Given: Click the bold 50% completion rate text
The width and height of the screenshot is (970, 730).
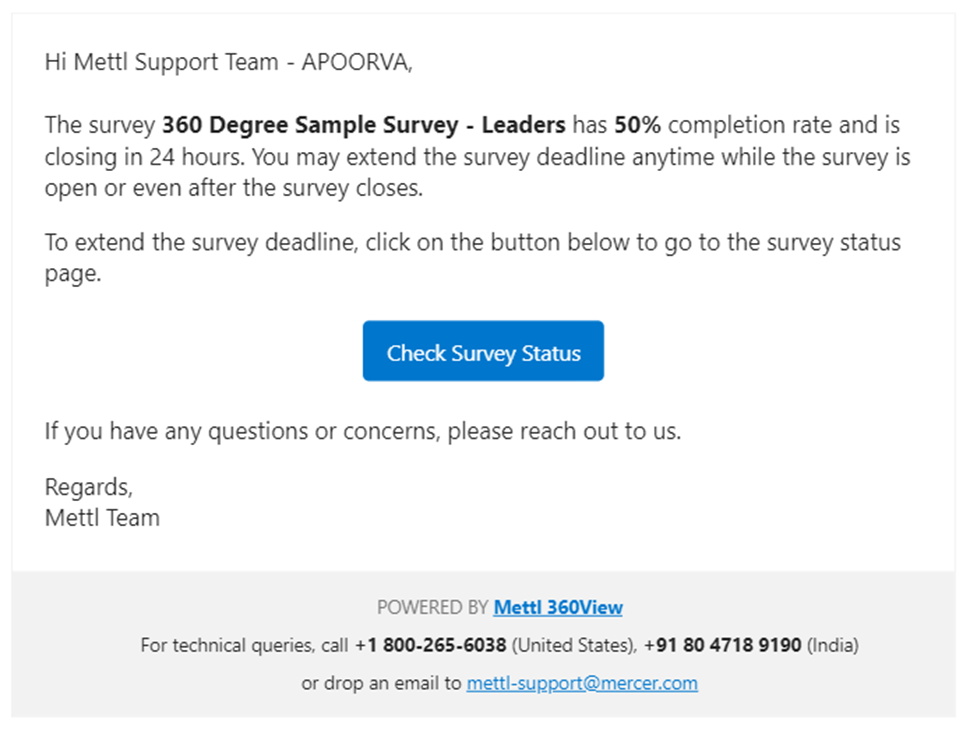Looking at the screenshot, I should (637, 125).
